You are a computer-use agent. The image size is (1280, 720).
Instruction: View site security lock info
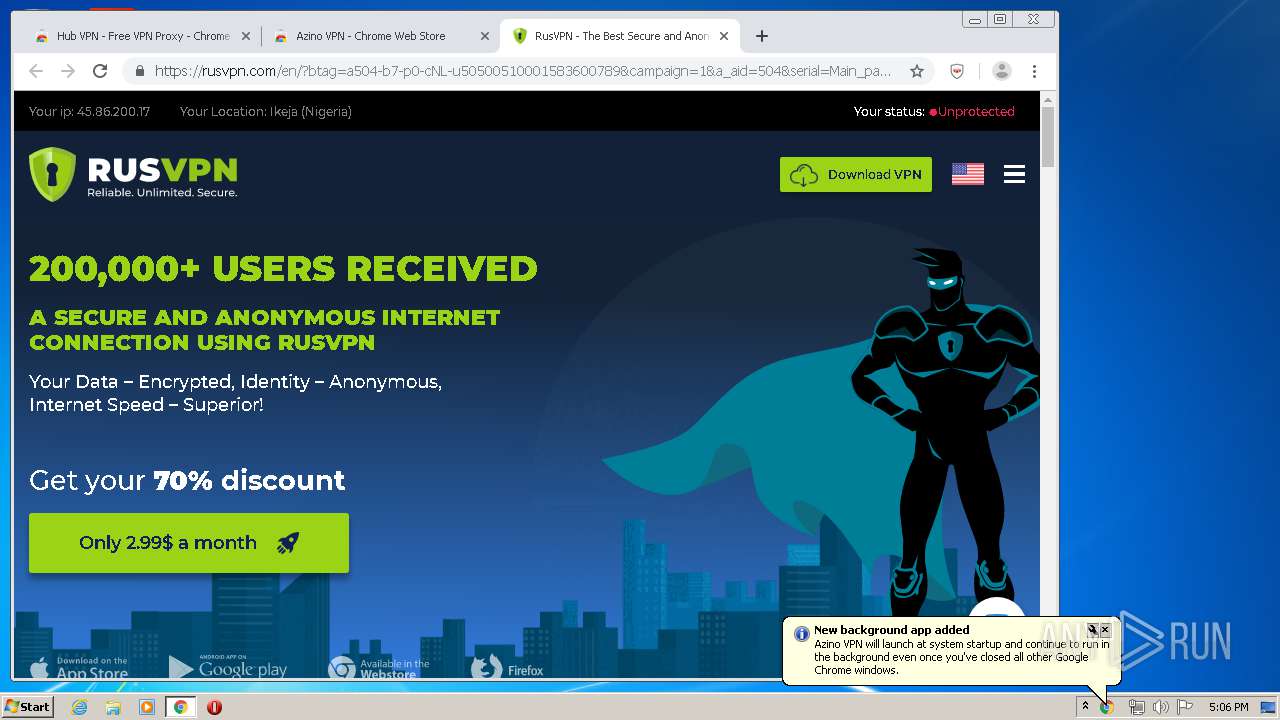(140, 71)
